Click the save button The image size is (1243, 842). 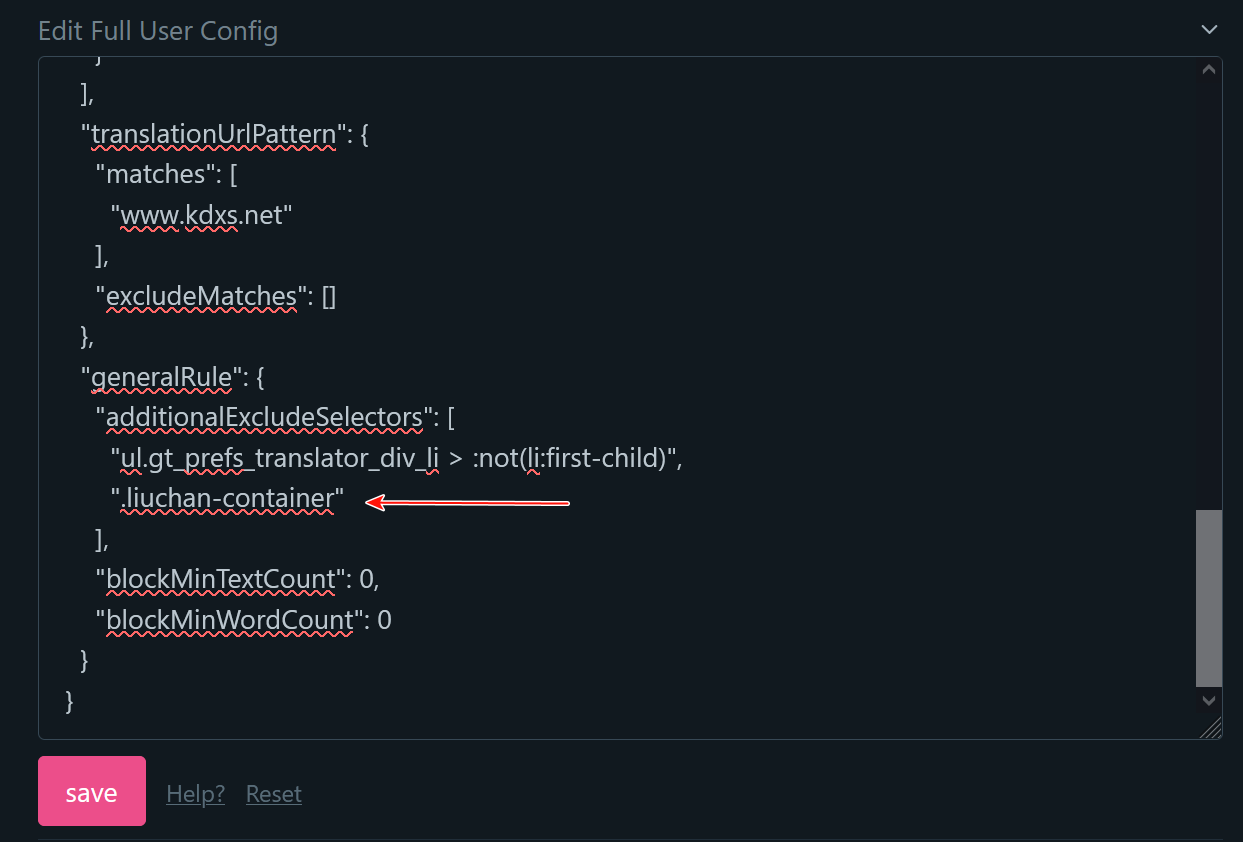coord(91,791)
